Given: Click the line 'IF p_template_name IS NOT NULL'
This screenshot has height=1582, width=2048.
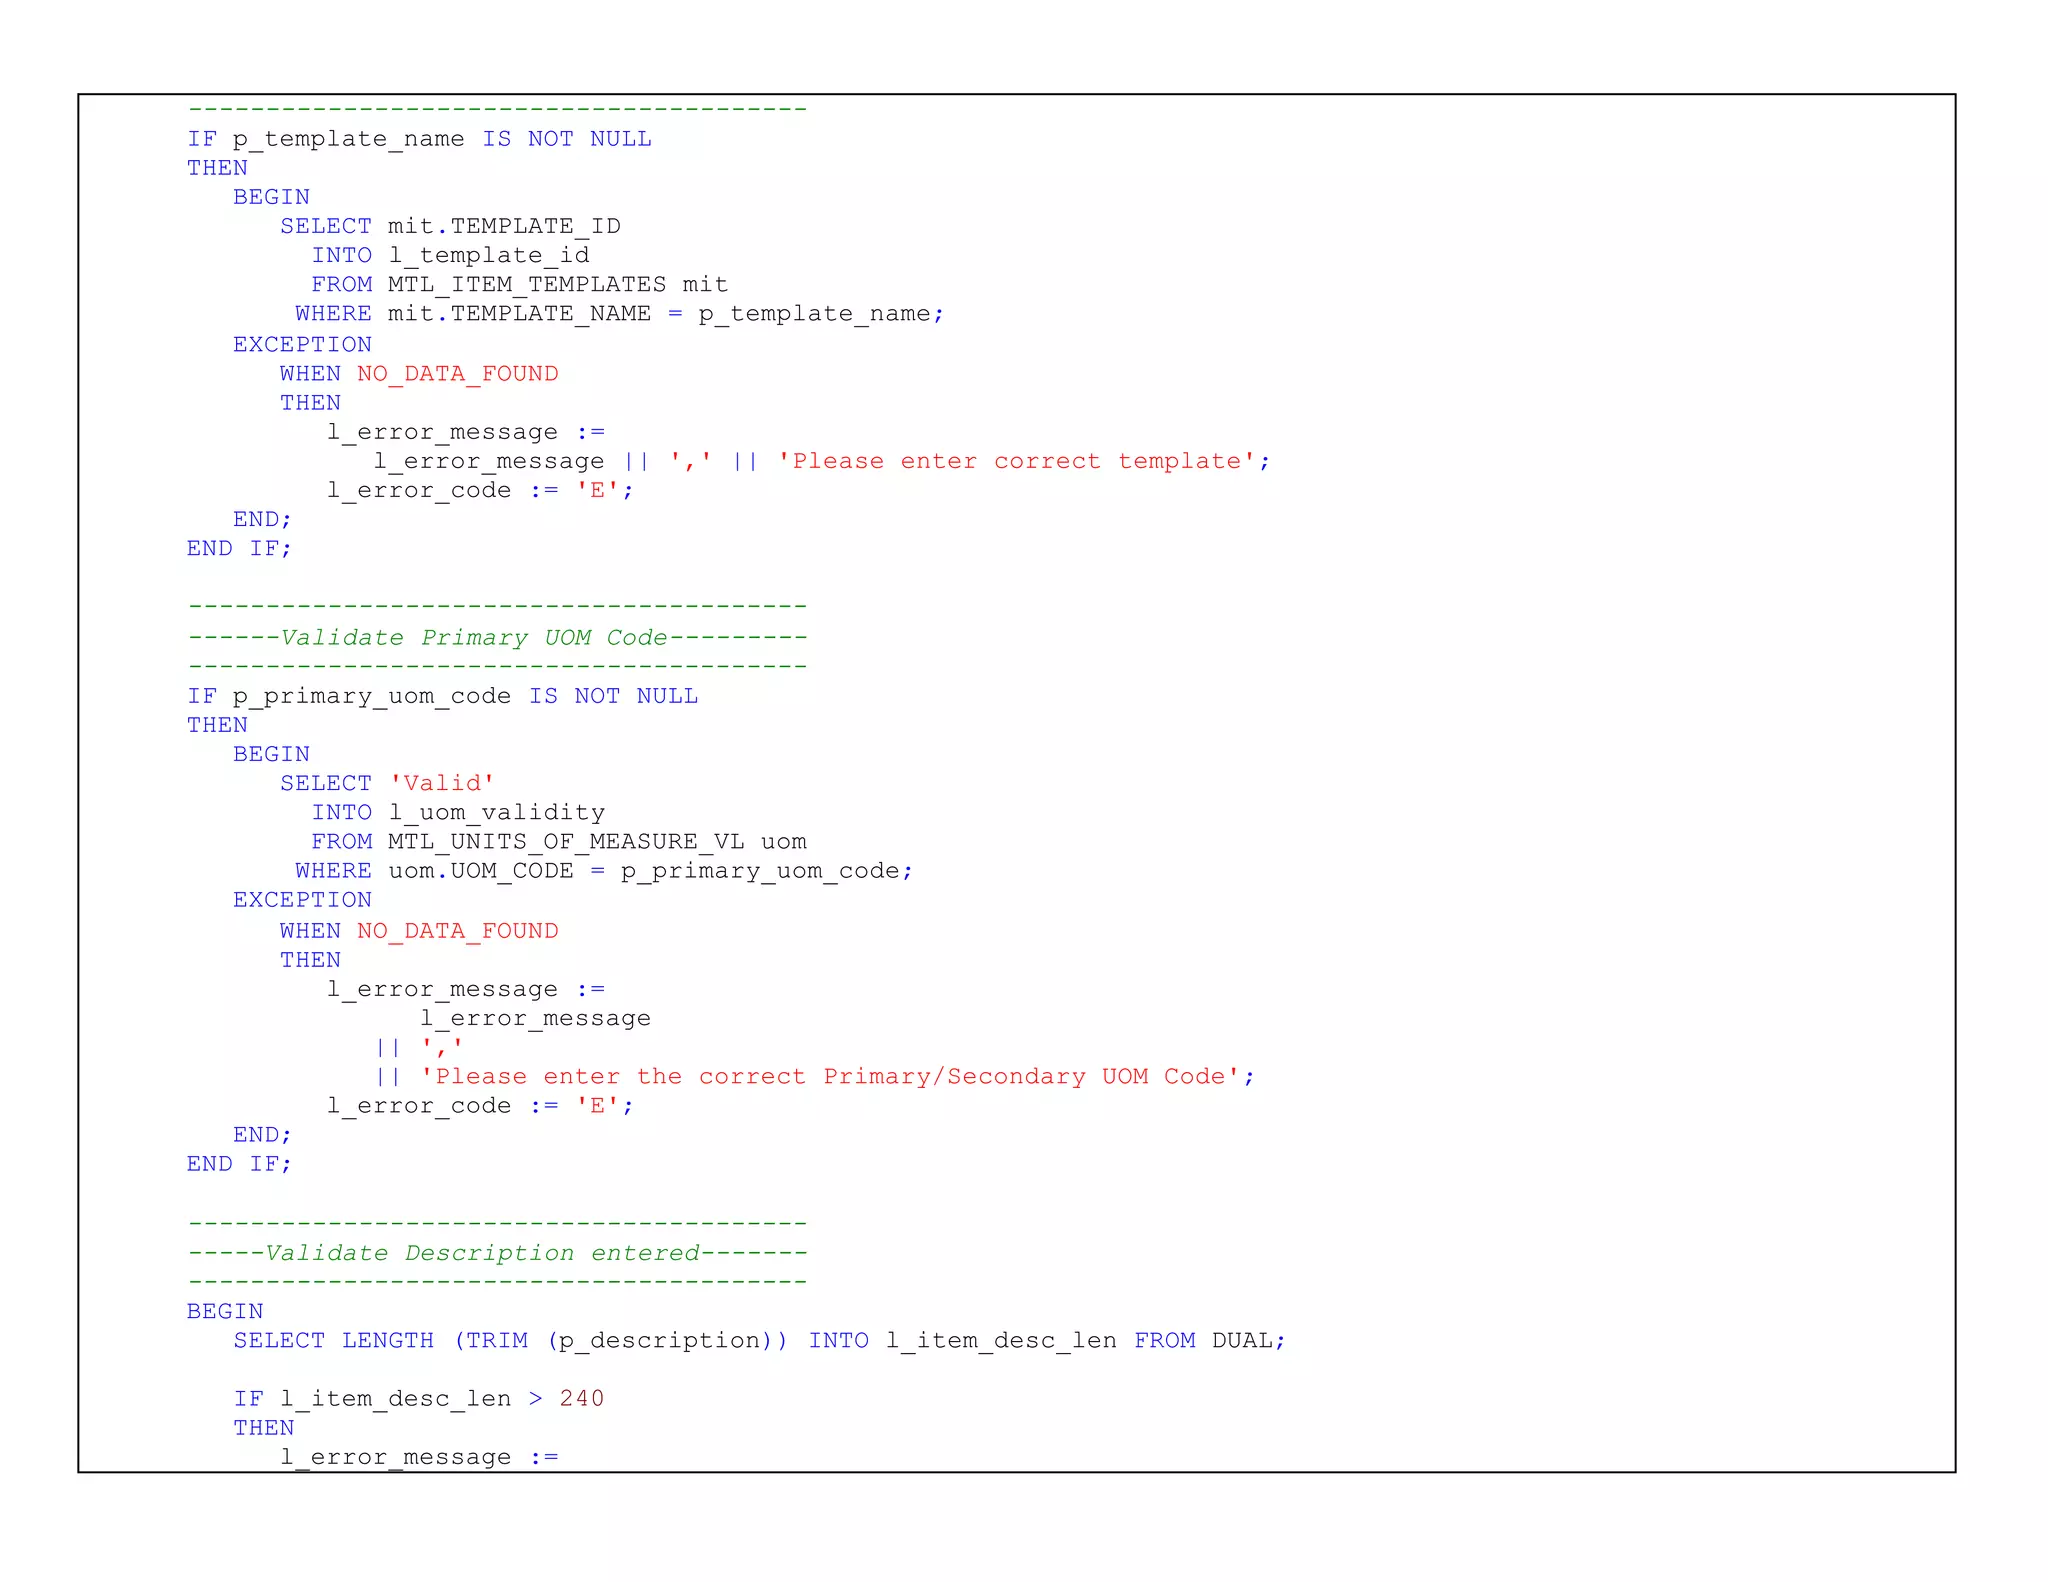Looking at the screenshot, I should (x=419, y=139).
